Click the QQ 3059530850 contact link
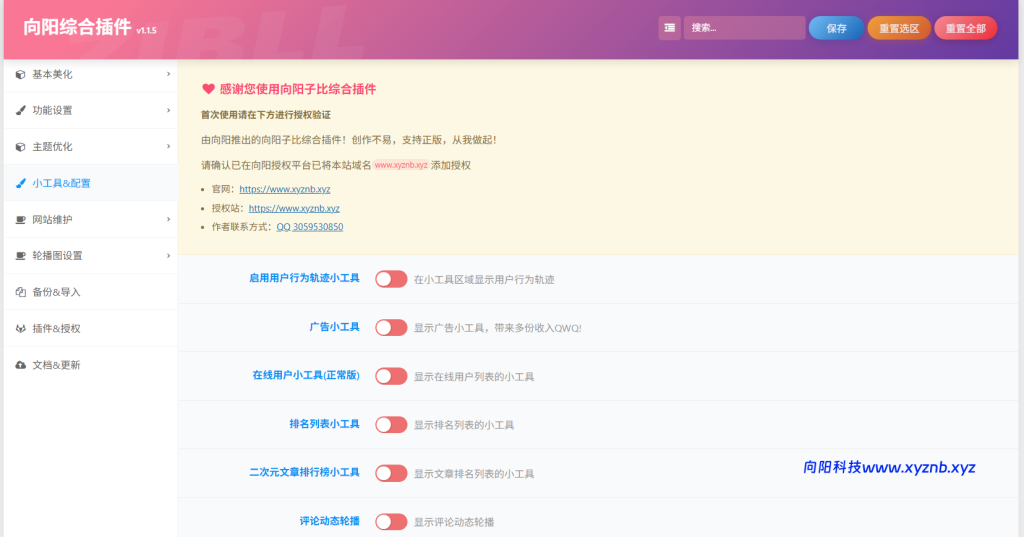1024x537 pixels. (x=310, y=227)
